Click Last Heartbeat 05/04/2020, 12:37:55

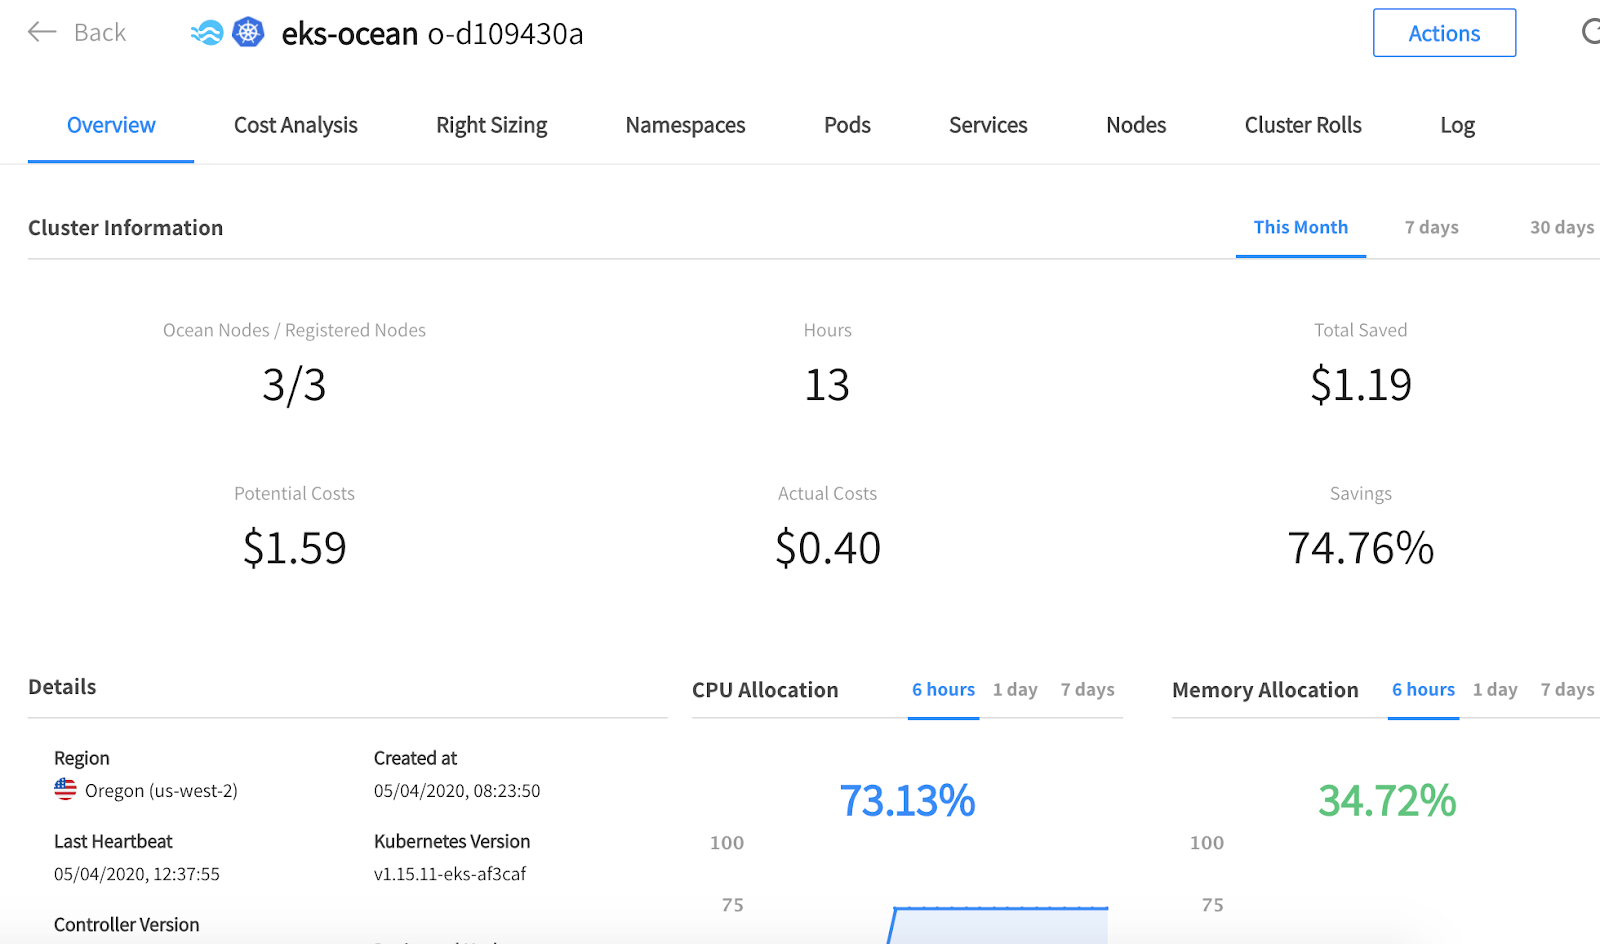137,874
